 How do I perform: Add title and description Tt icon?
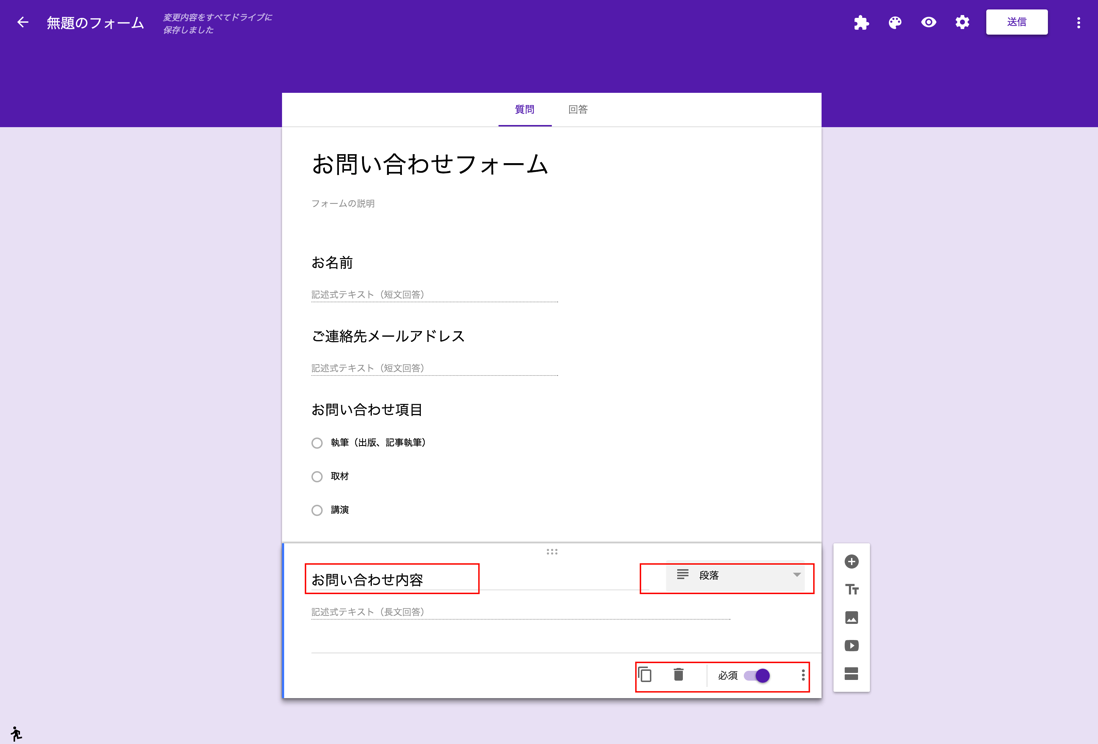(x=852, y=590)
